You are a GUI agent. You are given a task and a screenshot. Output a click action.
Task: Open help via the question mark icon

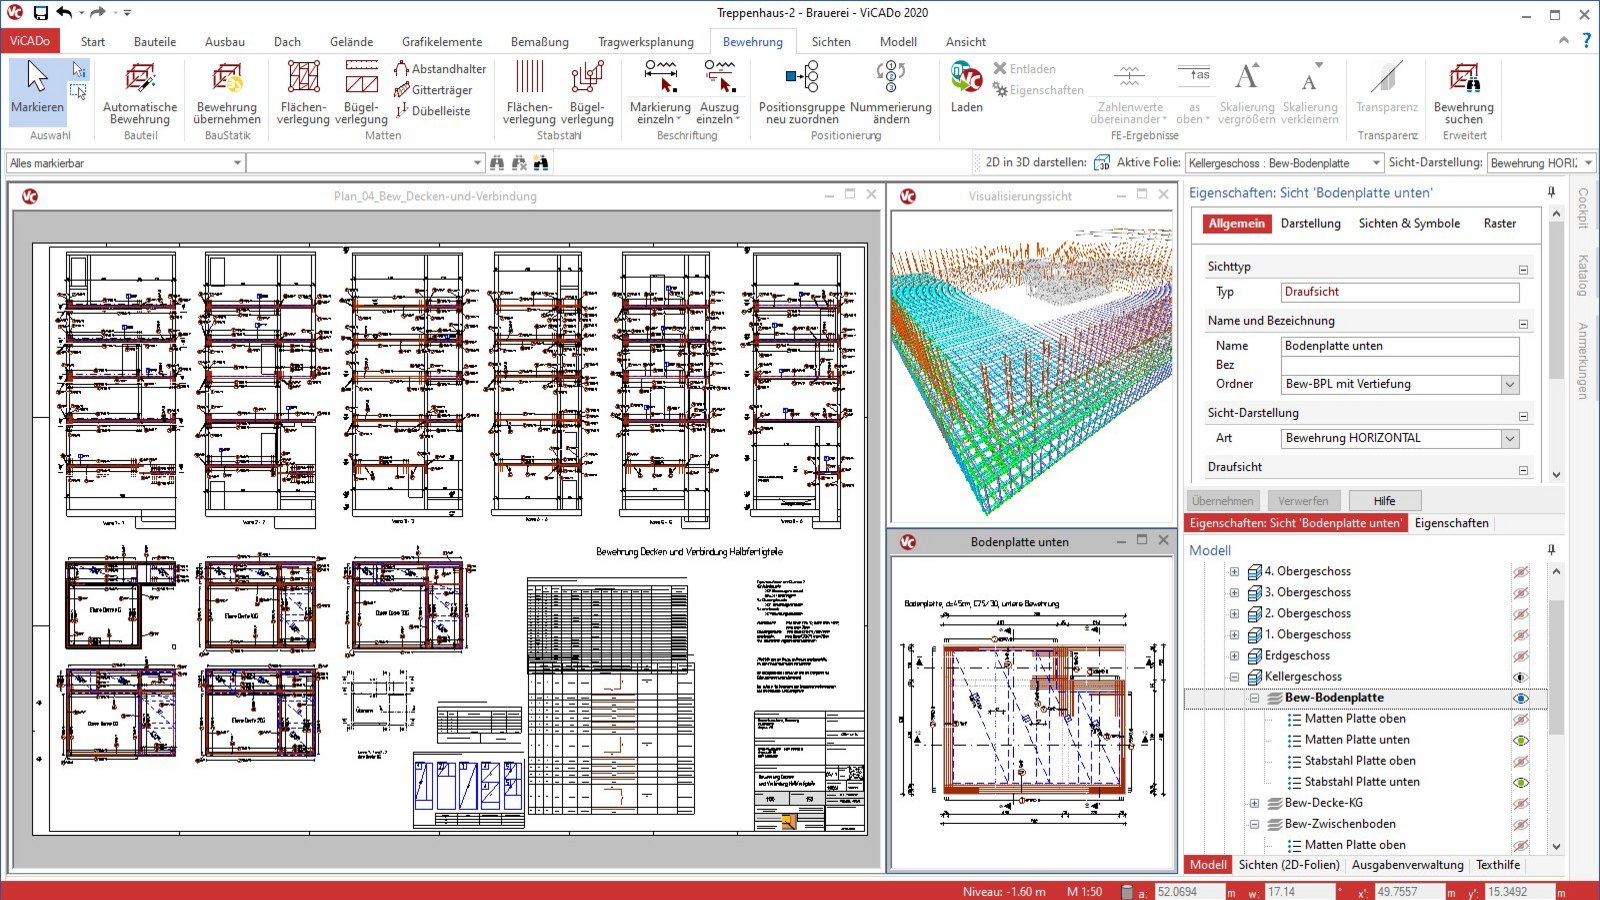1586,41
